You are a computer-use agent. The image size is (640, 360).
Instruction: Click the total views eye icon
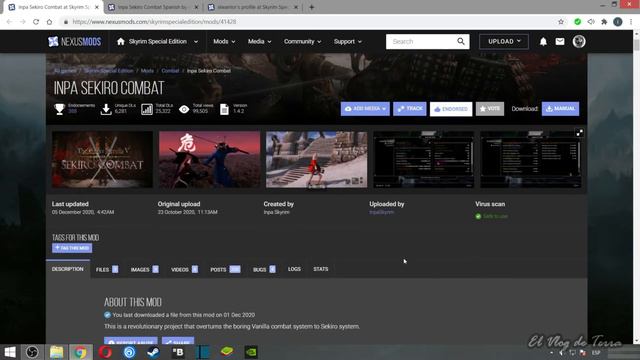tap(184, 109)
